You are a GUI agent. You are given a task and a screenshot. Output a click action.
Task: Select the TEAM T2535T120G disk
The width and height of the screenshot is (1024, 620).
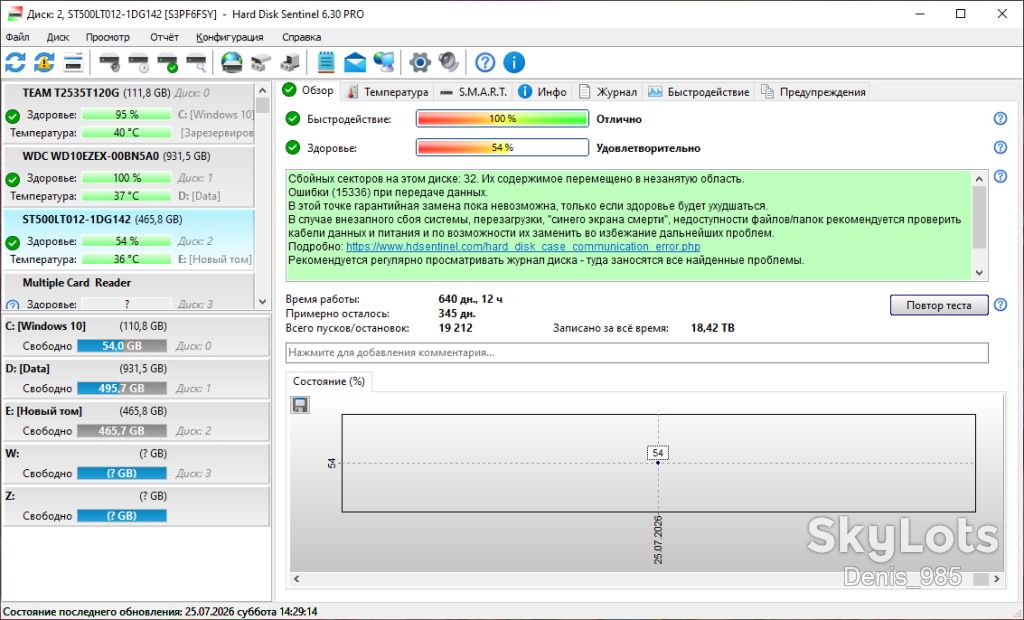[129, 112]
